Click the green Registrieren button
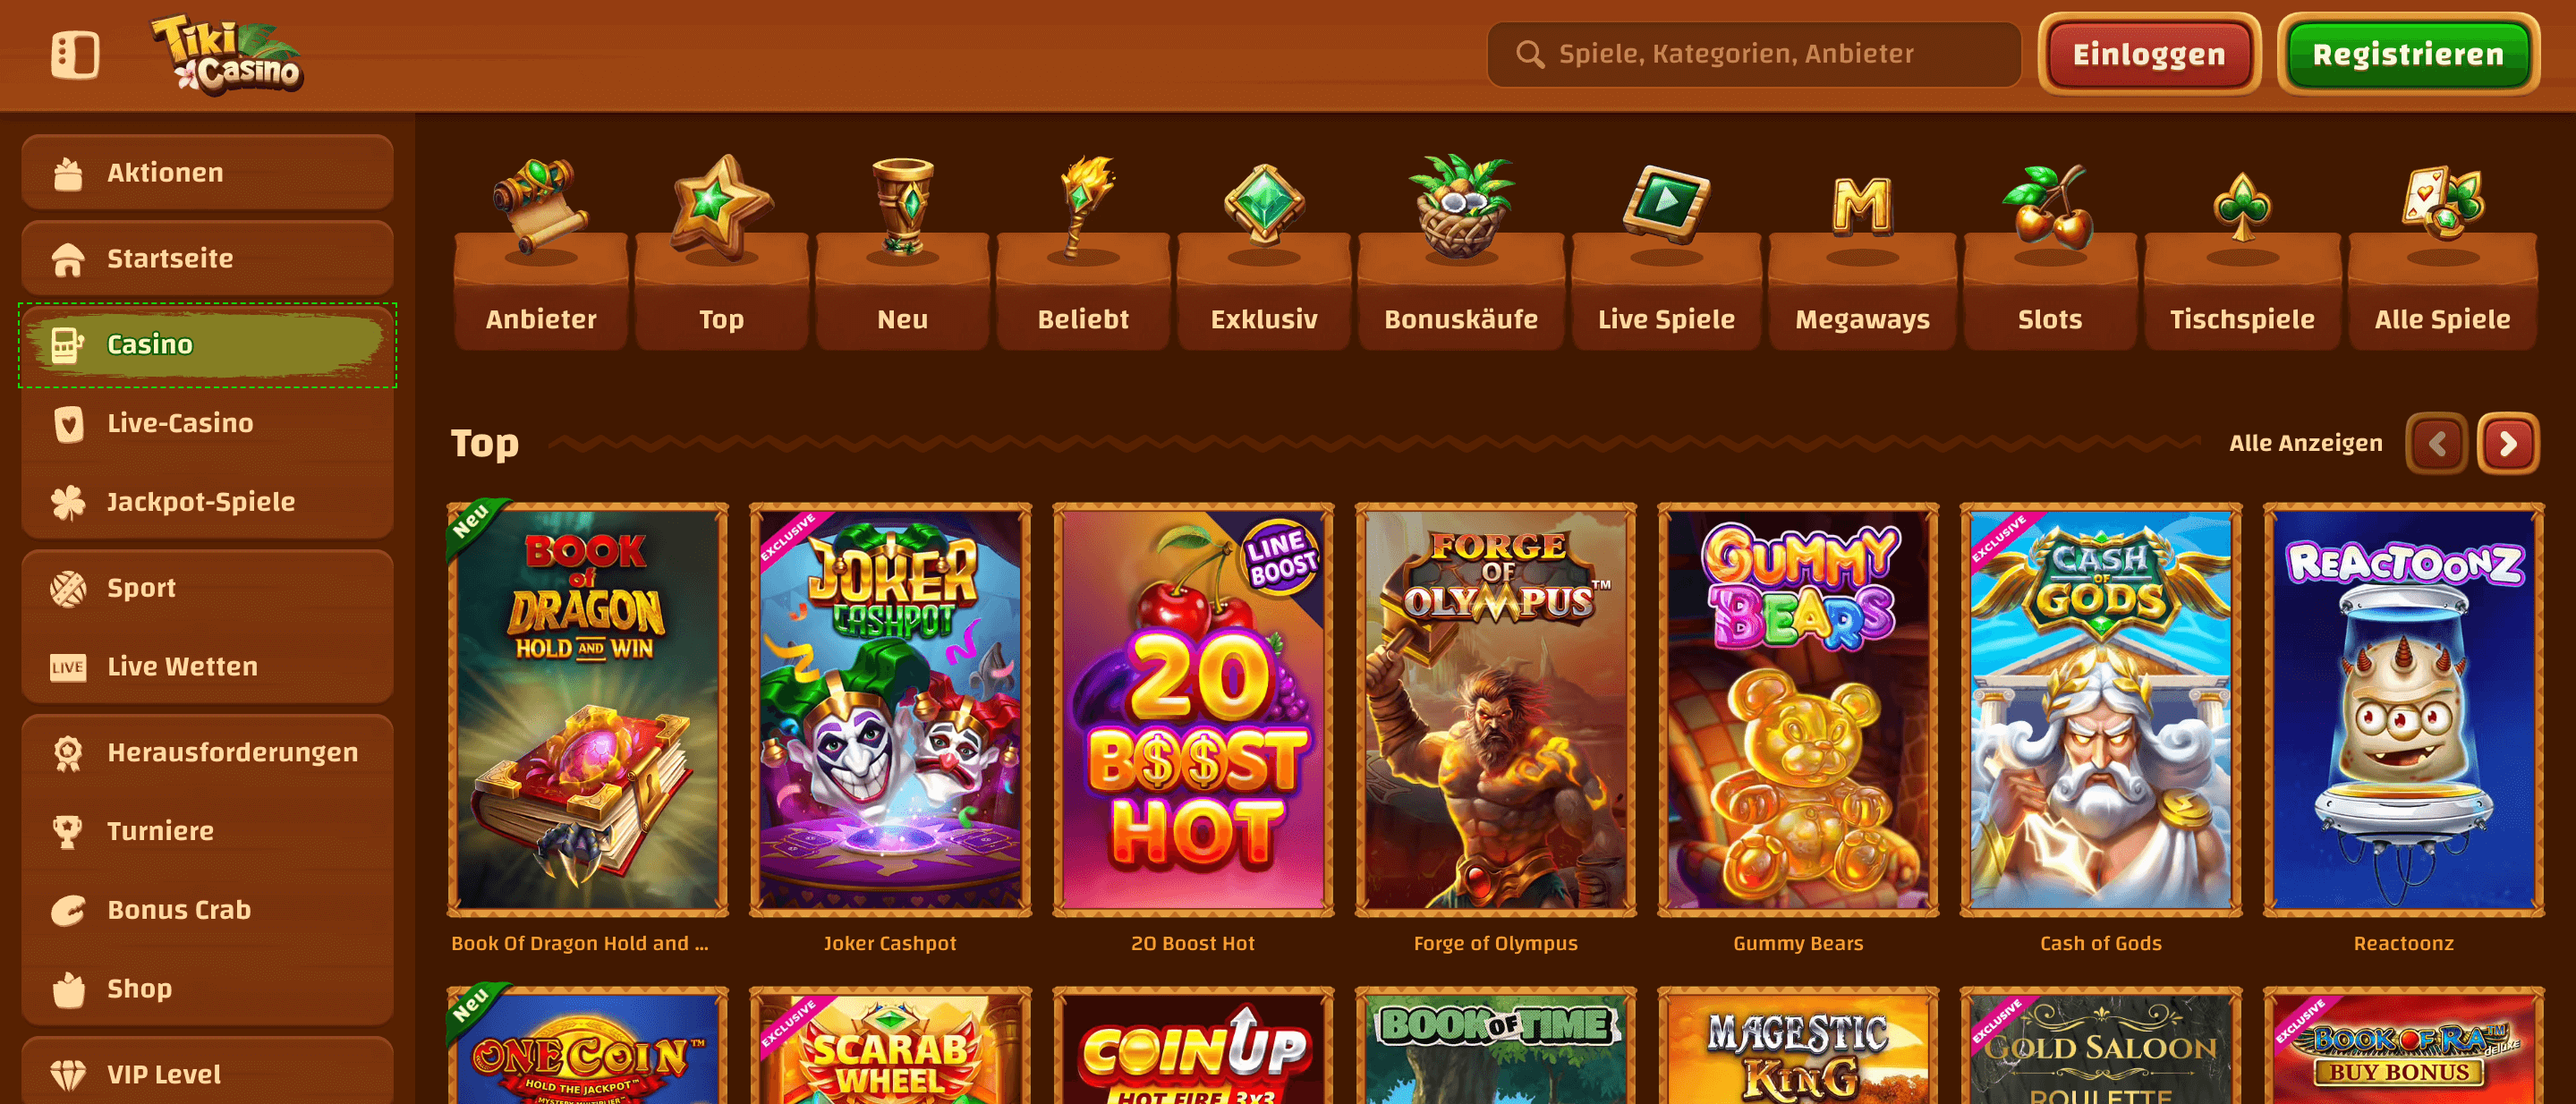Screen dimensions: 2576x1104 coord(2408,54)
